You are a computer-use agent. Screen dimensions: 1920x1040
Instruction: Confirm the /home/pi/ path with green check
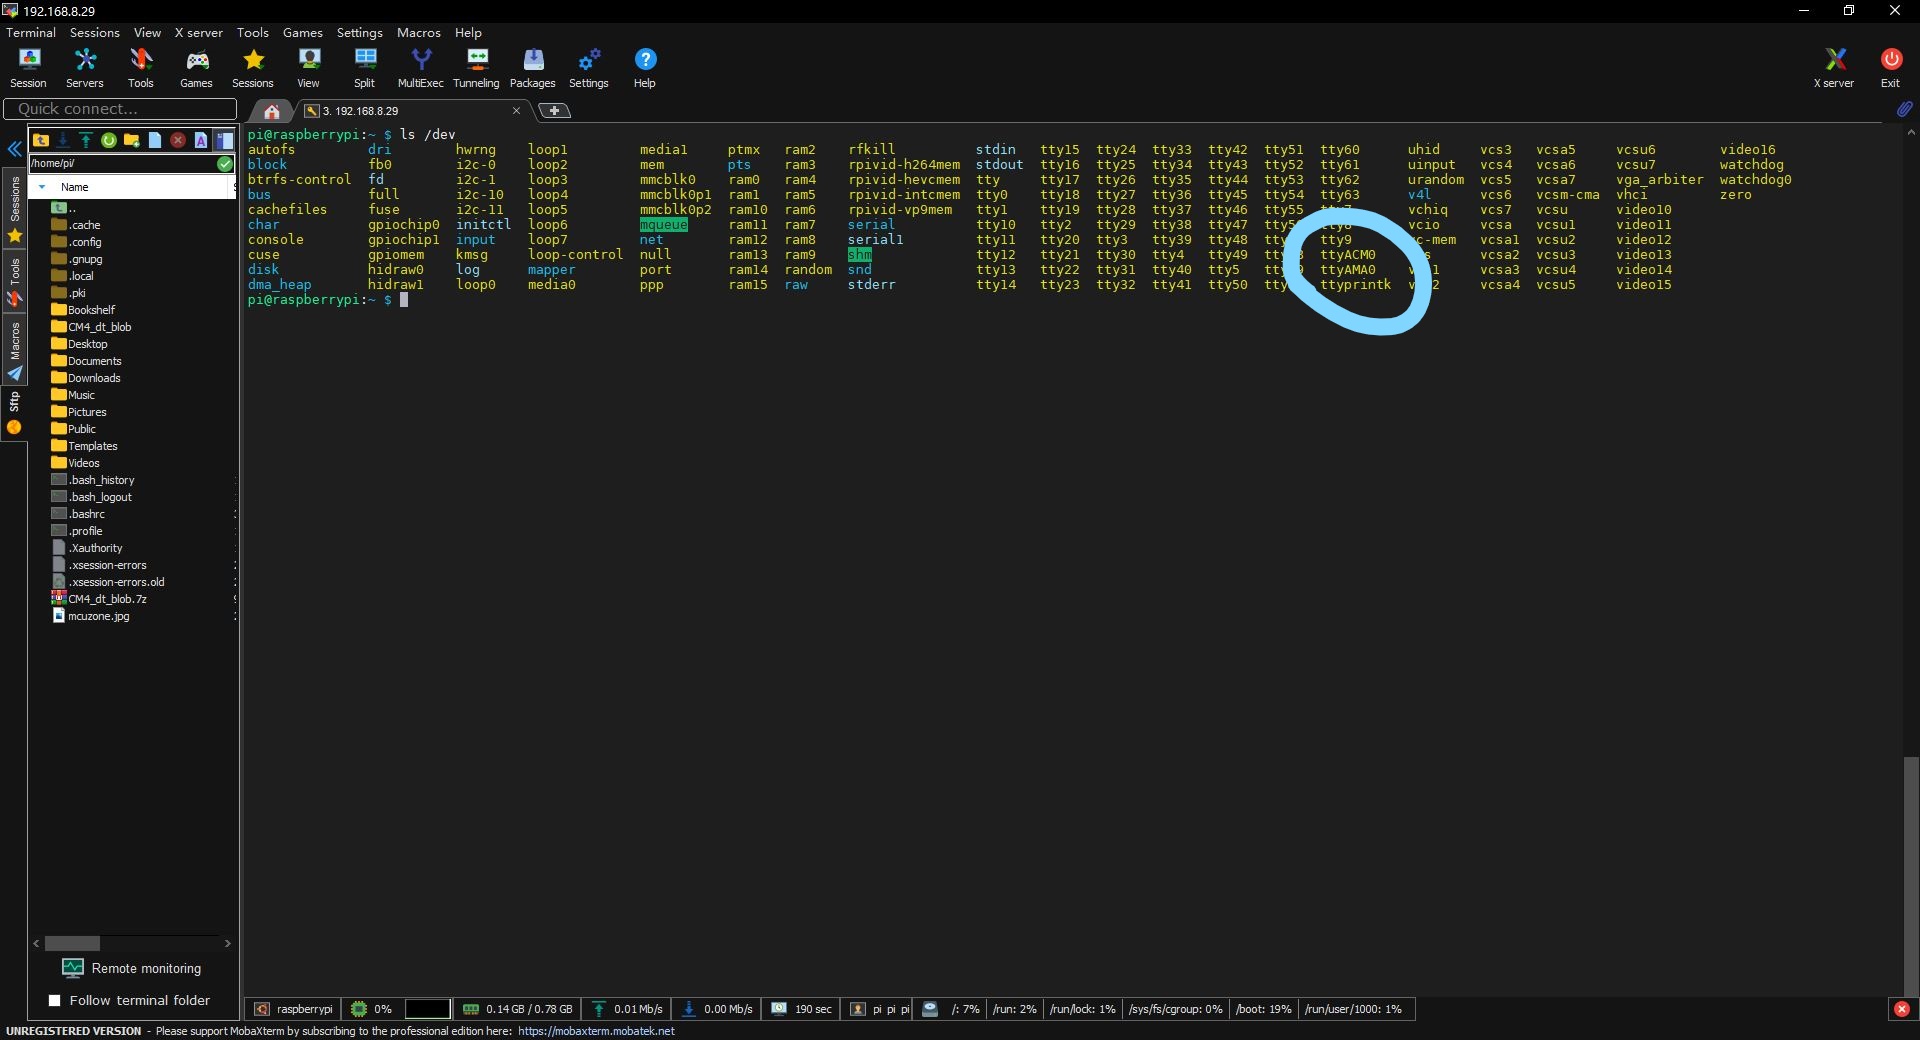225,163
